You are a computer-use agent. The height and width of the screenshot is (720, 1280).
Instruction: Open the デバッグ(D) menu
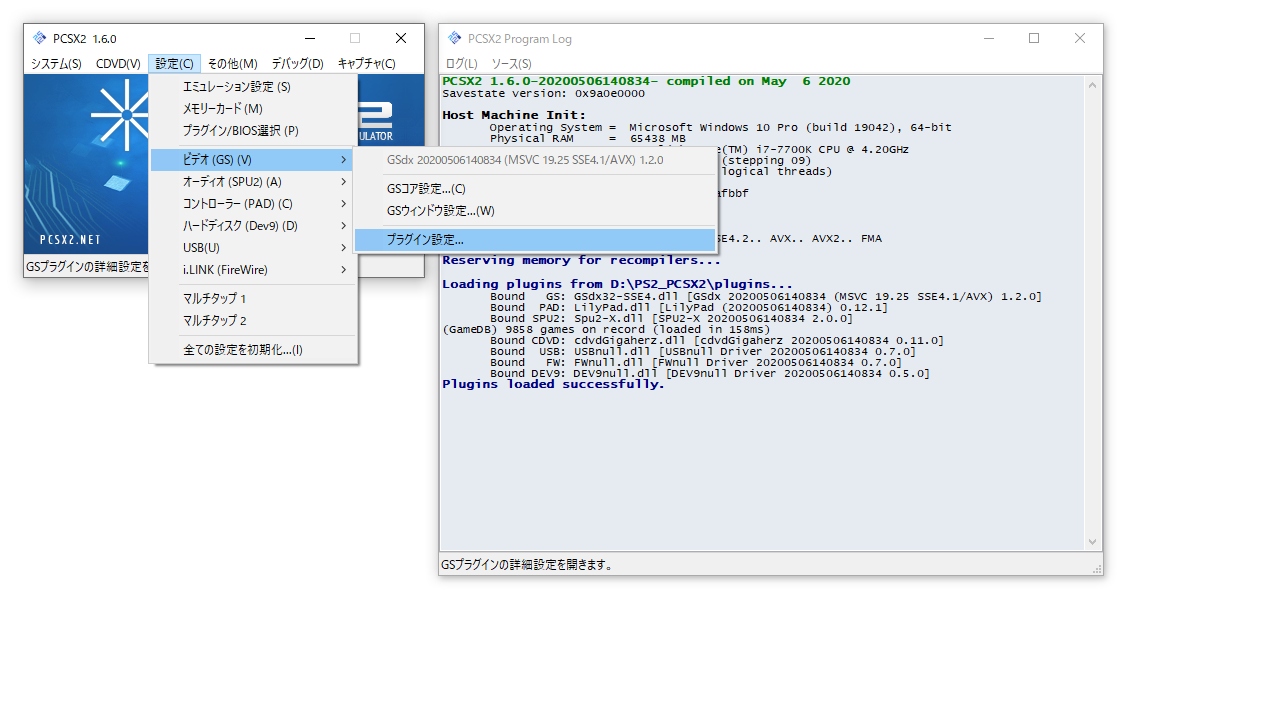click(x=298, y=64)
